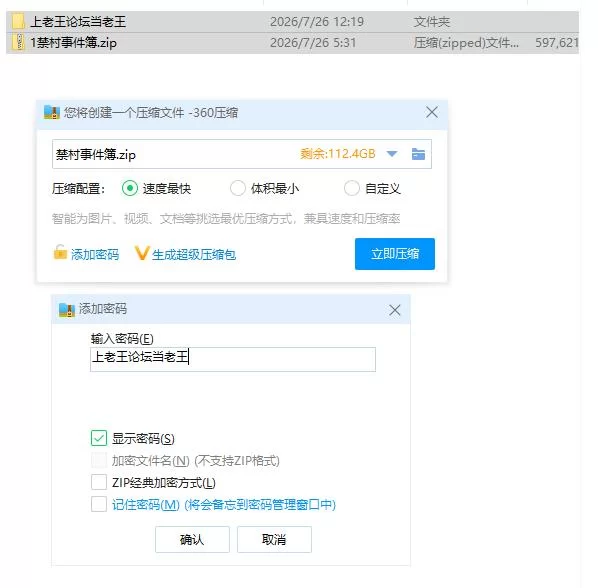Image resolution: width=598 pixels, height=588 pixels.
Task: Click the 取消 button
Action: [274, 540]
